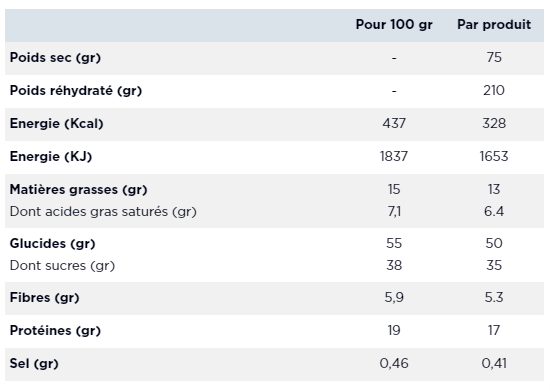Click the 'Protéines (gr)' row label
The height and width of the screenshot is (391, 550).
coord(55,331)
